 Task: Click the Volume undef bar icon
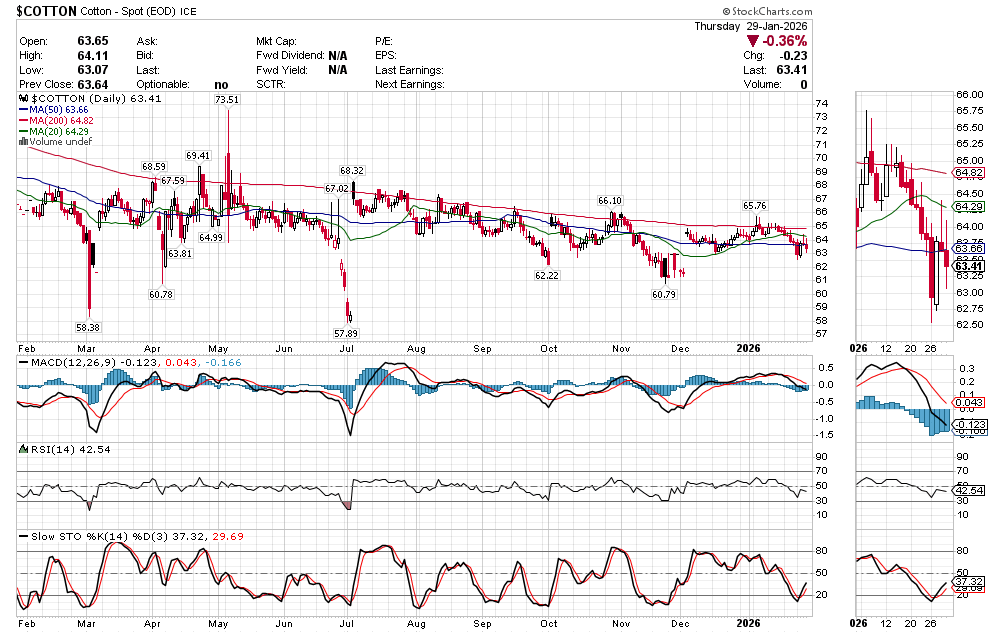[23, 143]
